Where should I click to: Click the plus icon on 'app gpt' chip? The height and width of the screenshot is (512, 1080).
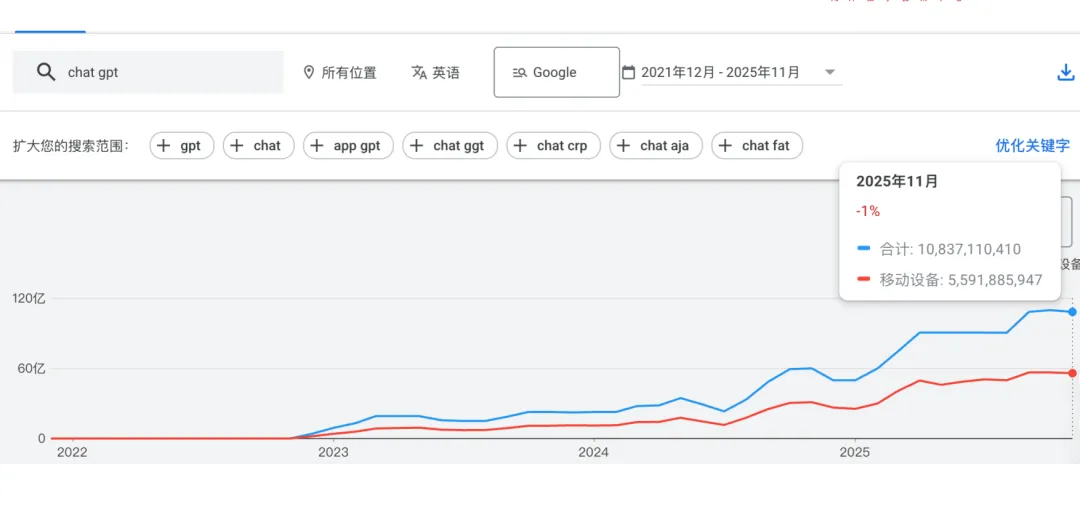[317, 145]
